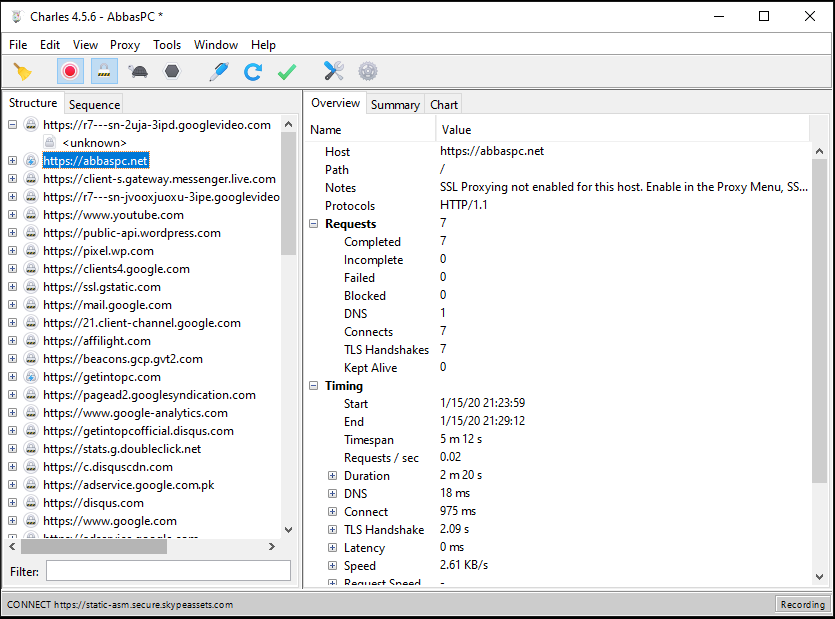Select https://www.google.com host
835x619 pixels.
point(110,521)
